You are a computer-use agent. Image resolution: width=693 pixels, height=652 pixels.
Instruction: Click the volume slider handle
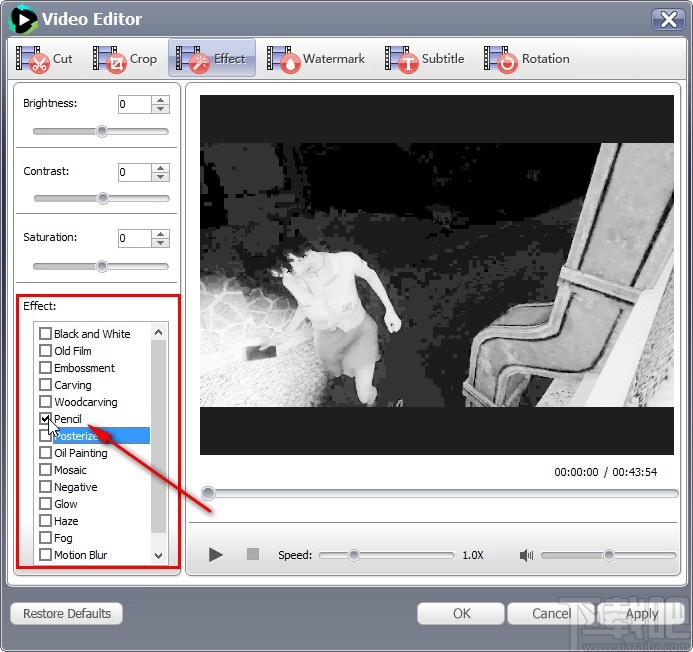click(609, 555)
